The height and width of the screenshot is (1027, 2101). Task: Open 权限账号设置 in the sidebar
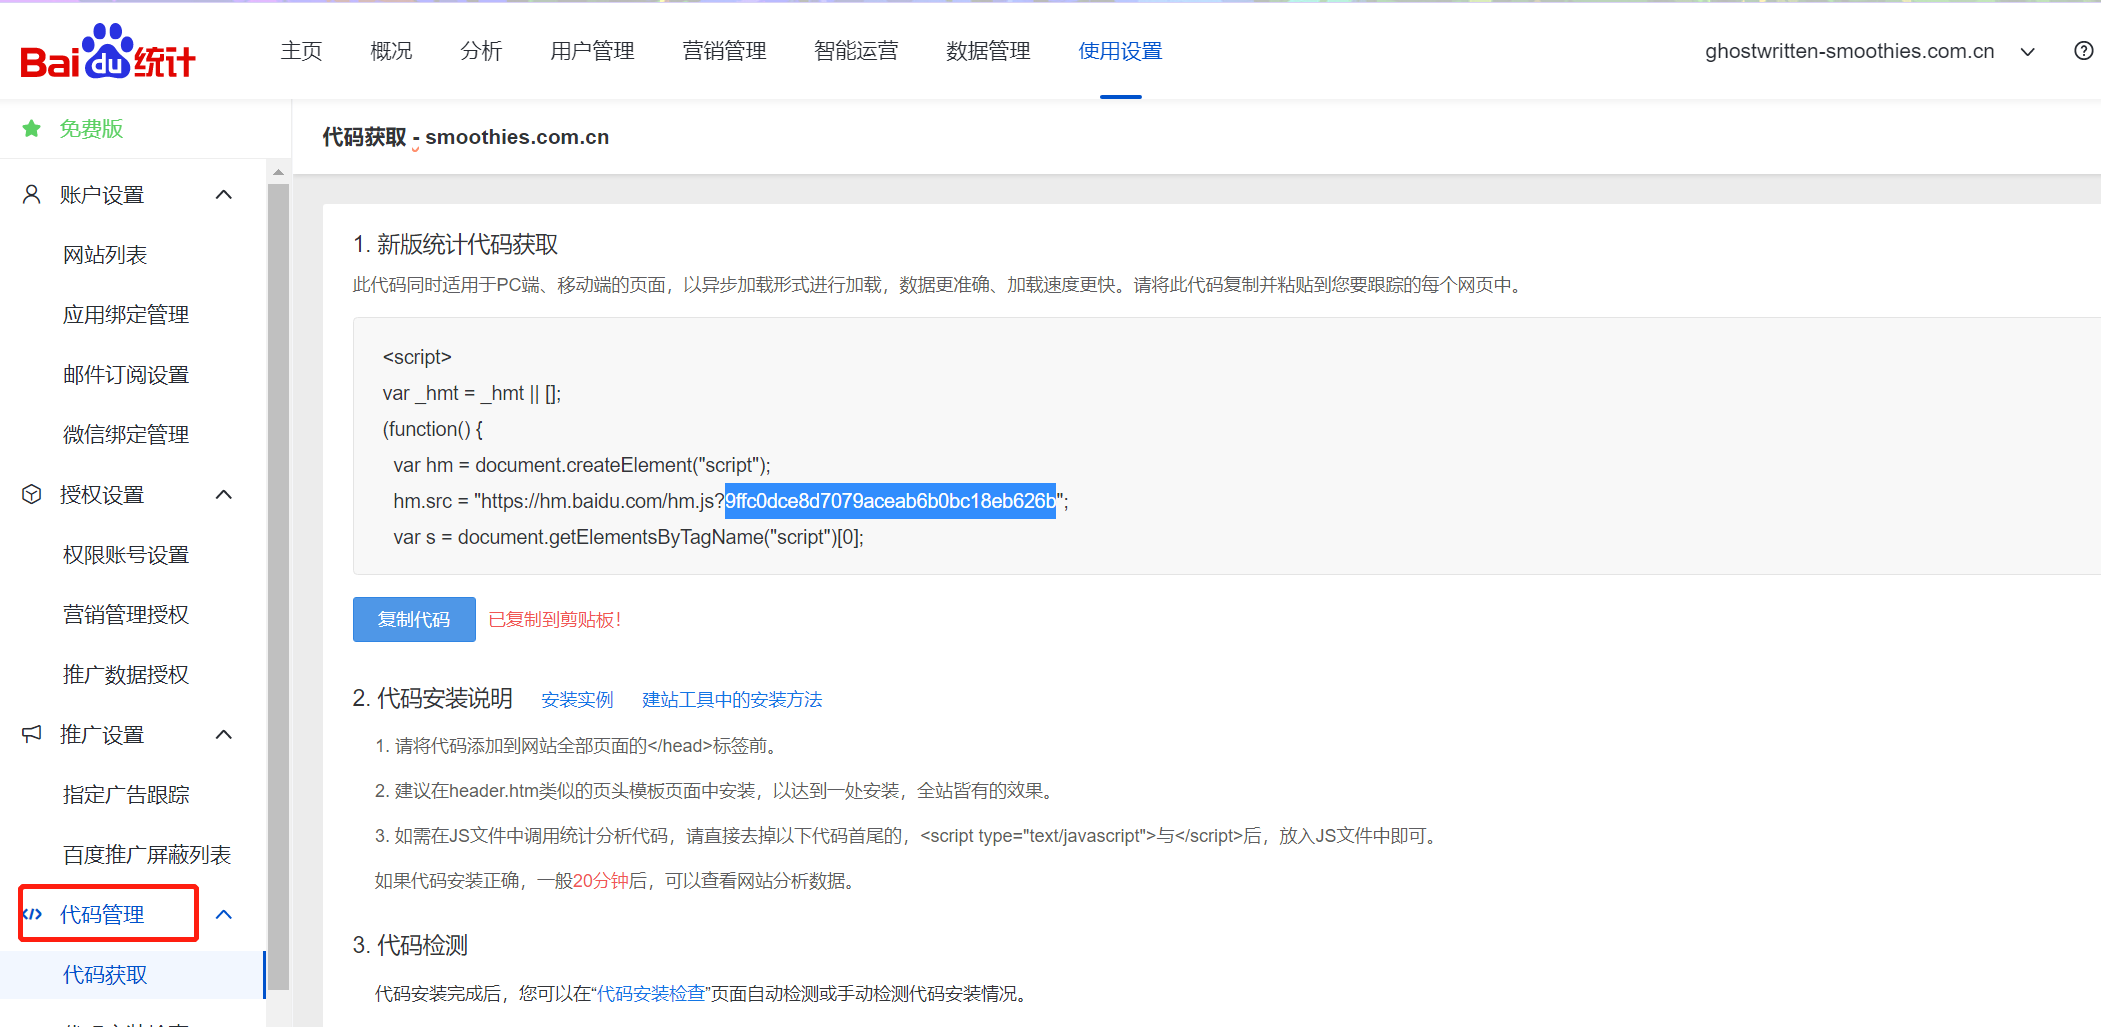(x=126, y=555)
